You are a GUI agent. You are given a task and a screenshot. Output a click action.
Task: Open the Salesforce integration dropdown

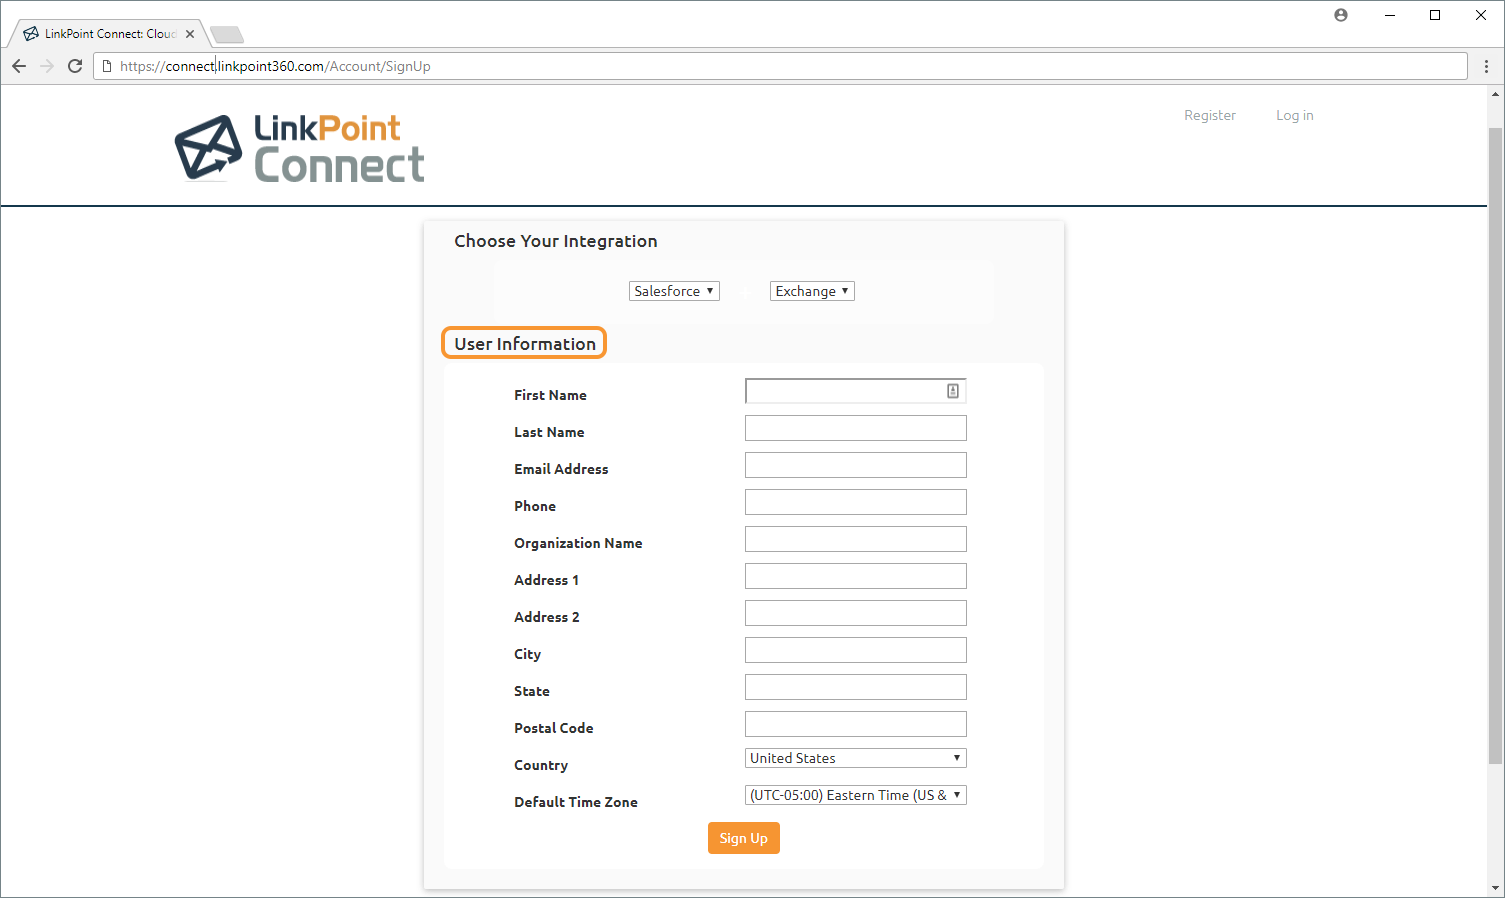pos(674,291)
